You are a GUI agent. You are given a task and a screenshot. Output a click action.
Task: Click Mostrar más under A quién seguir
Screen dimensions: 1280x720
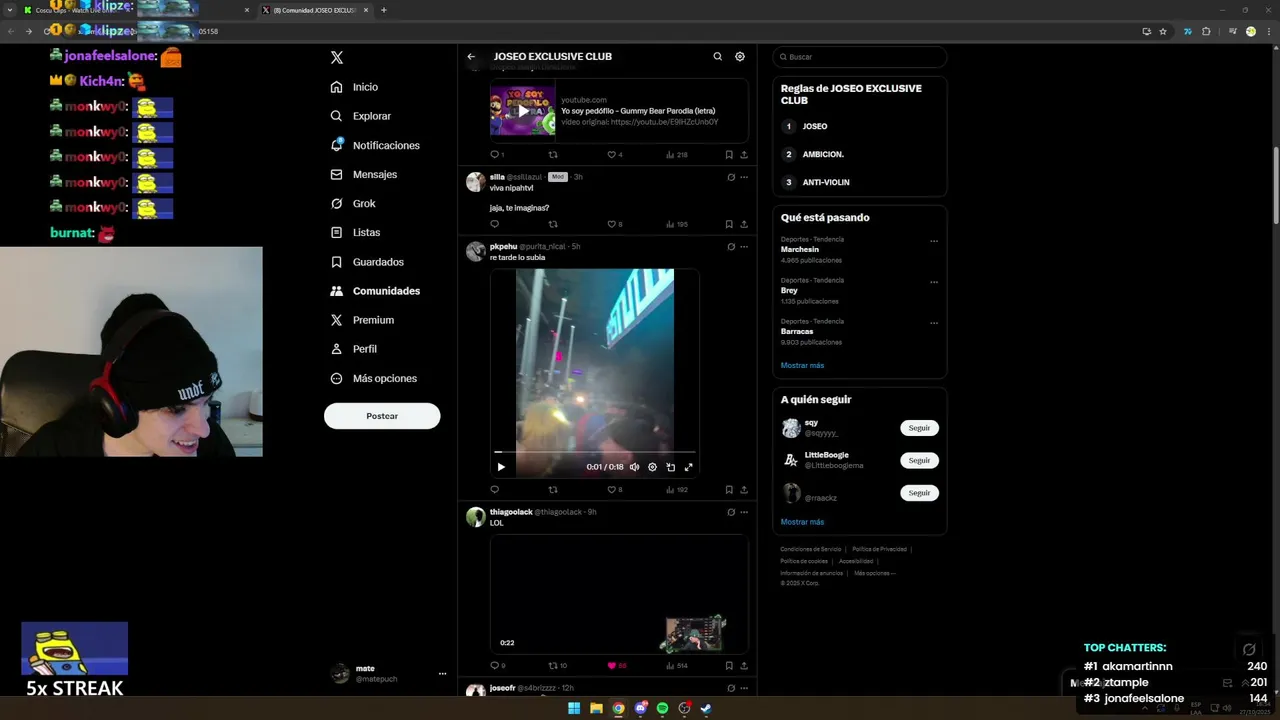click(802, 522)
